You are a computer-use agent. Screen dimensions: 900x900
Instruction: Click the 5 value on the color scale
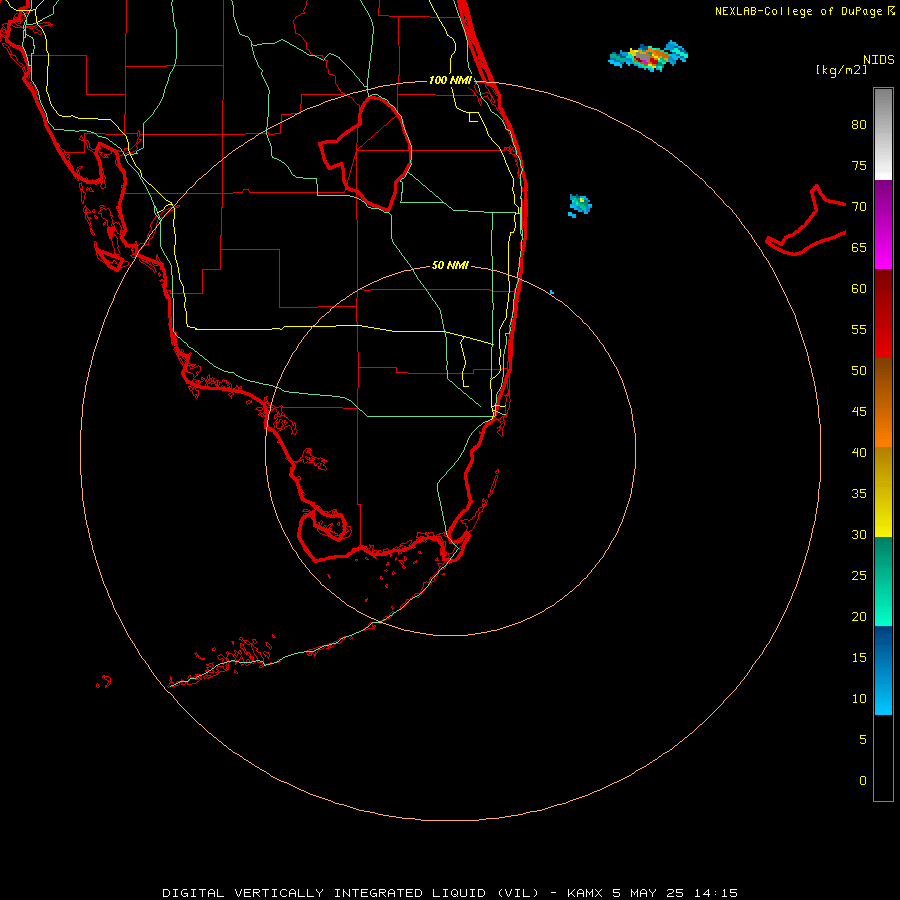tap(863, 740)
